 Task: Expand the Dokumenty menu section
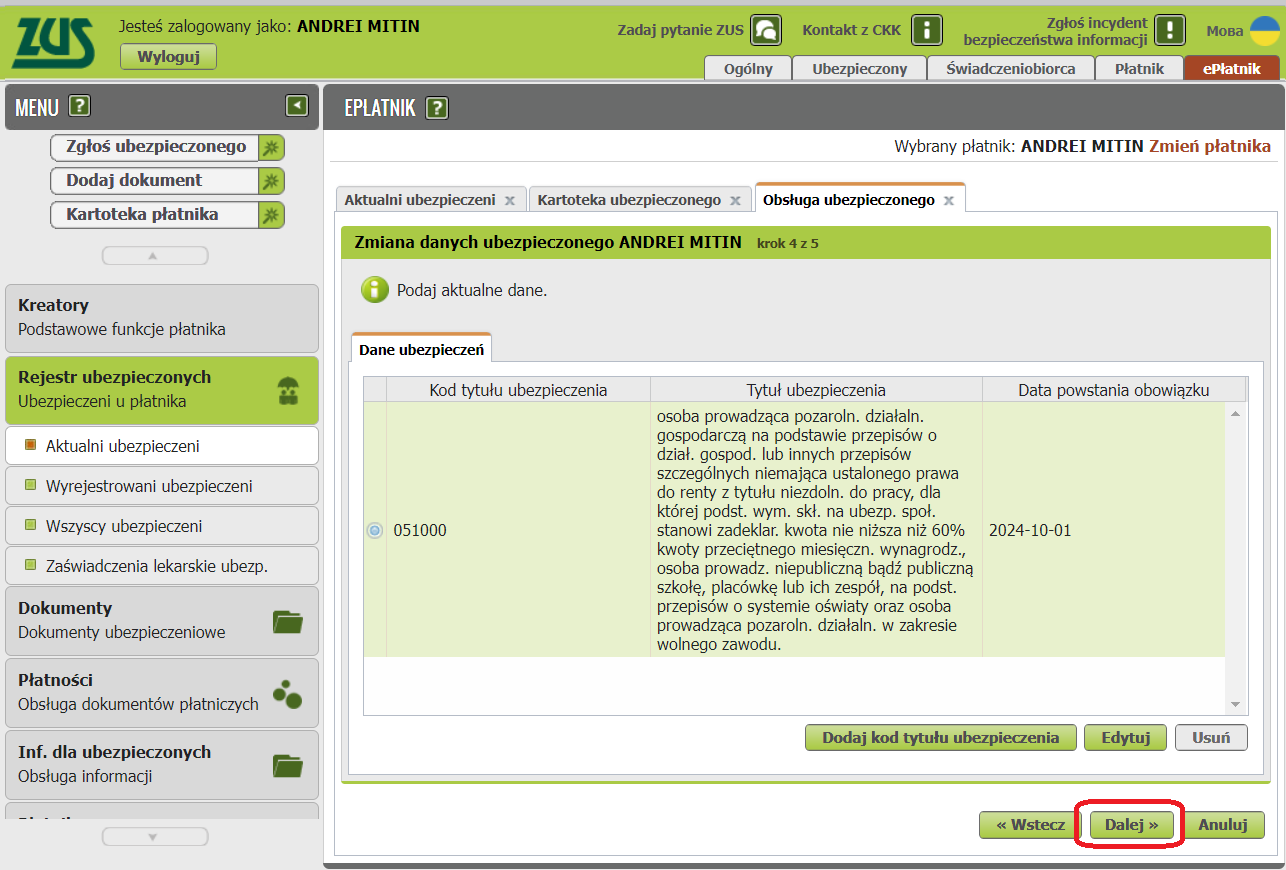pyautogui.click(x=161, y=620)
